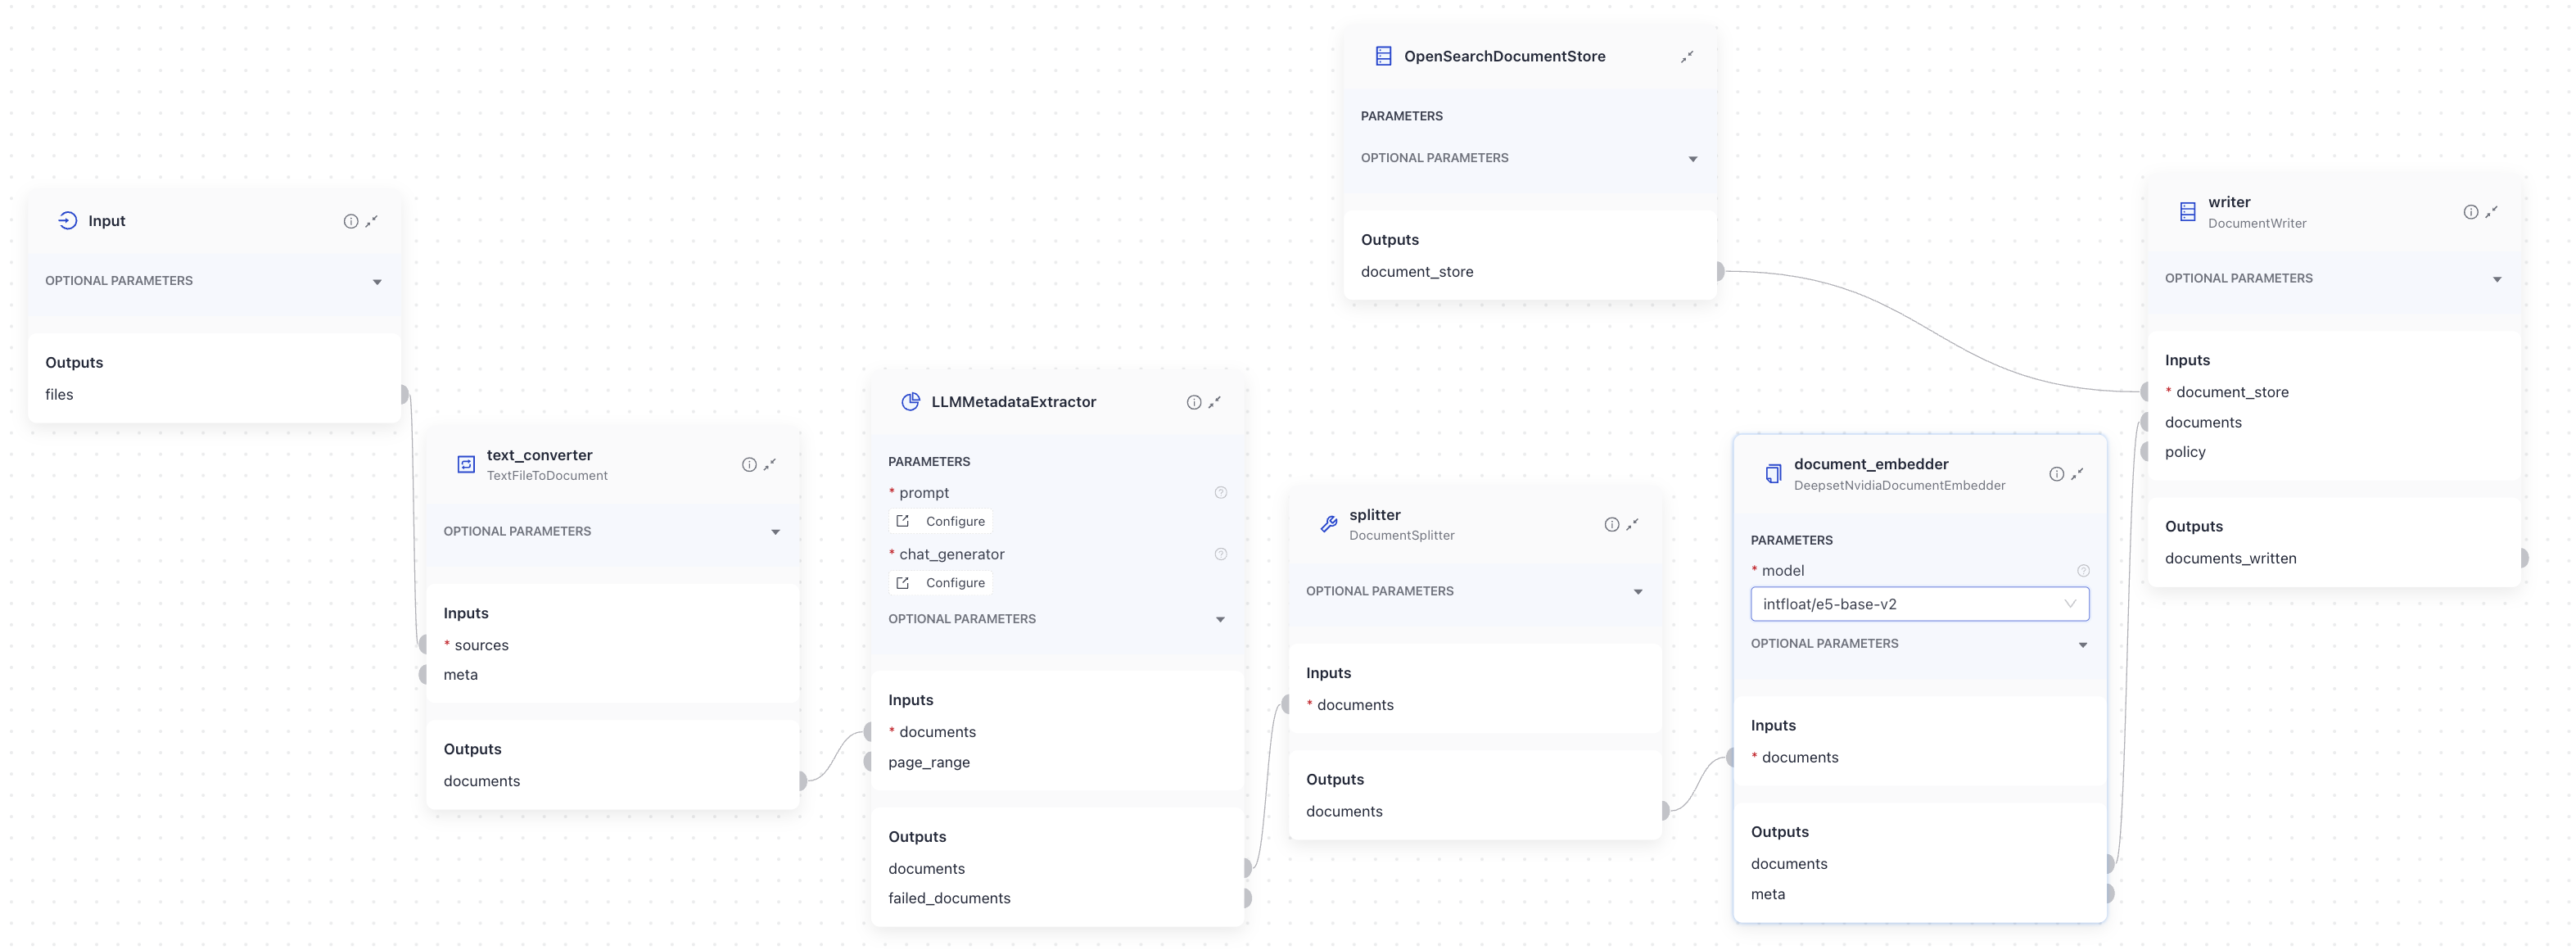This screenshot has width=2576, height=950.
Task: Click help icon next to chat_generator parameter
Action: [1220, 554]
